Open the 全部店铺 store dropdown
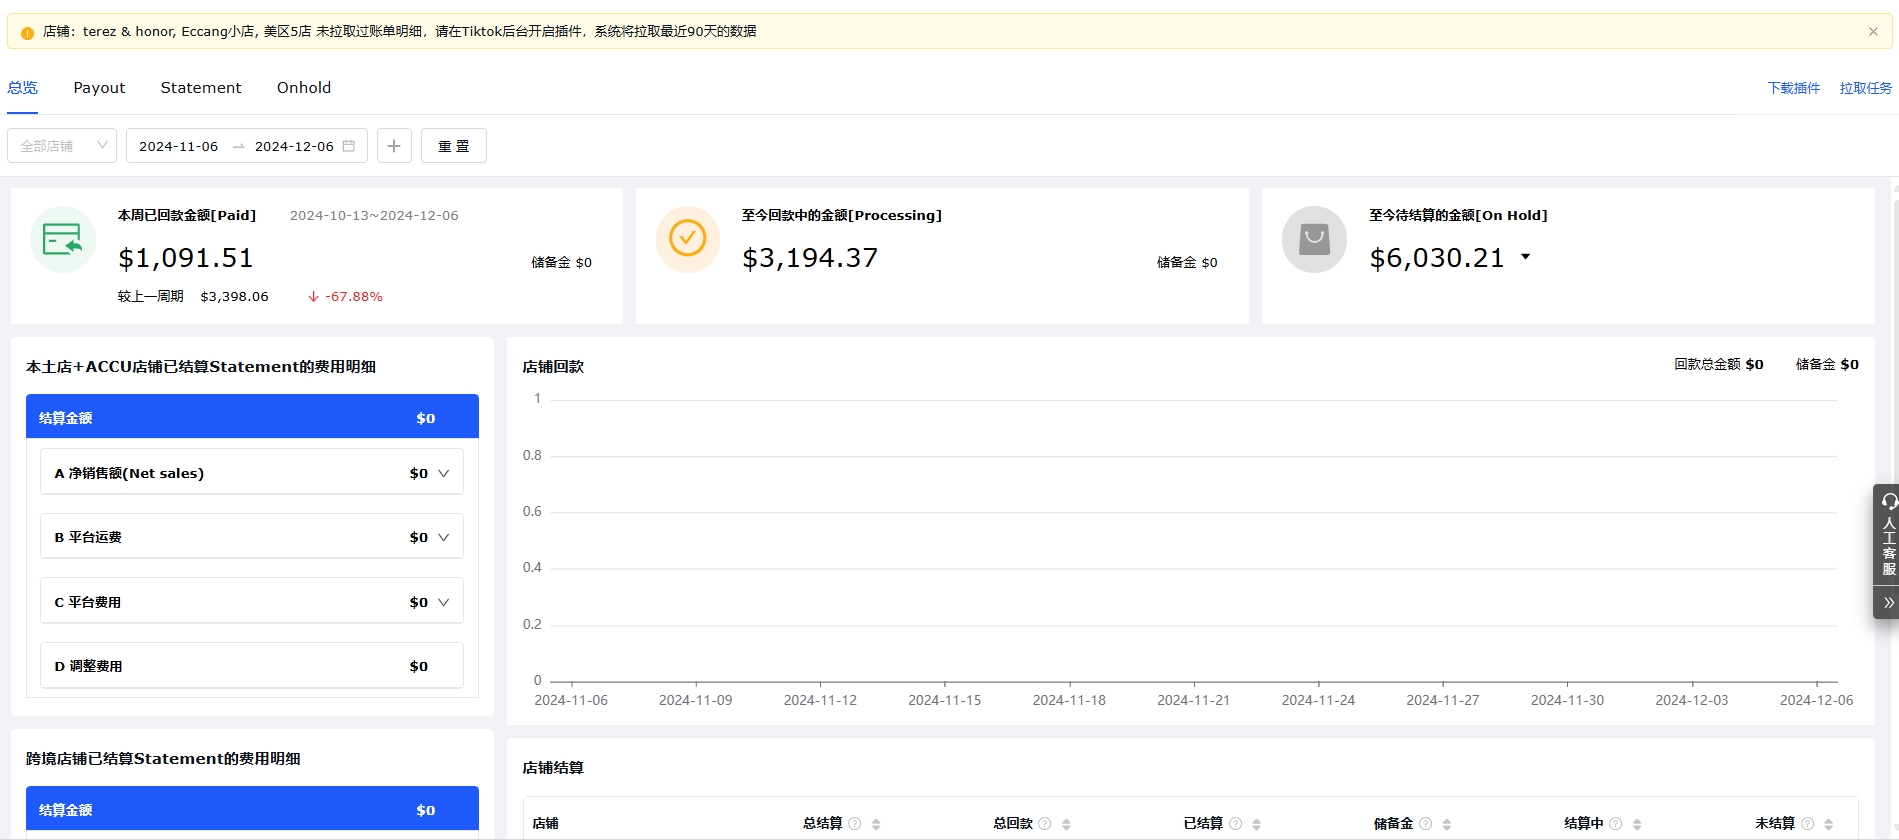The width and height of the screenshot is (1899, 840). (62, 146)
